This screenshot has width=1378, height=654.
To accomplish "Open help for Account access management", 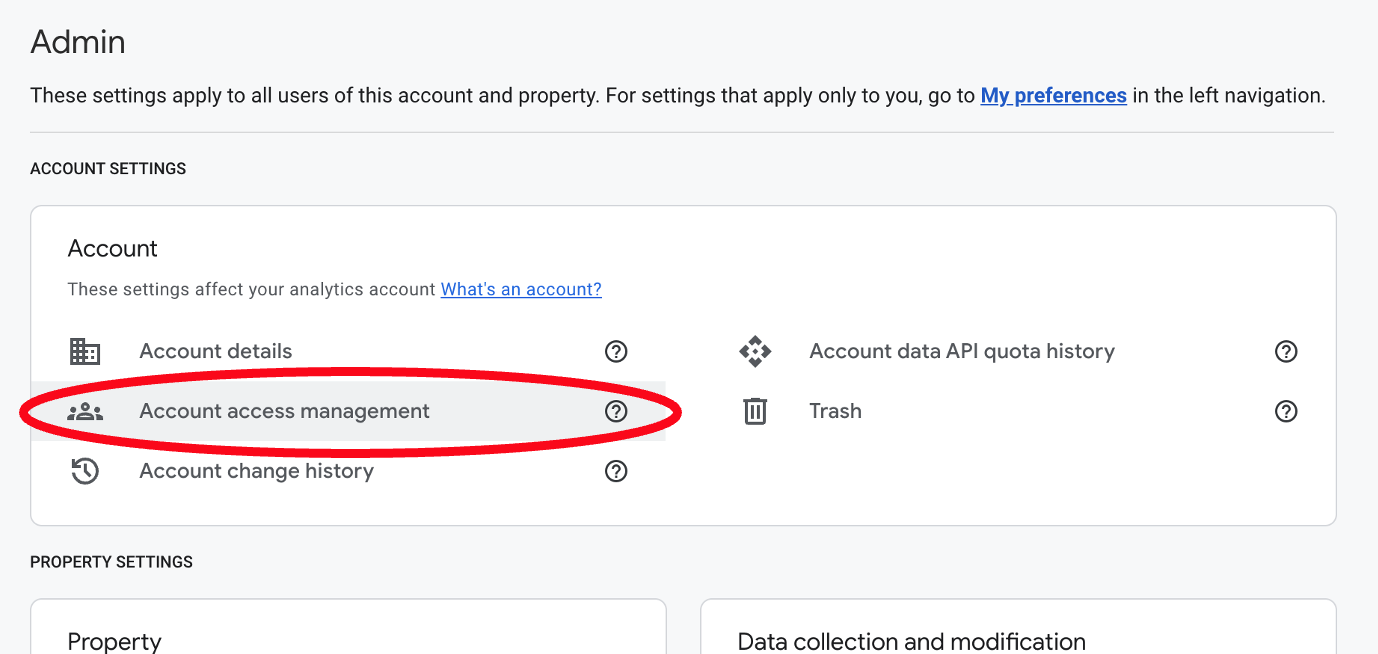I will click(x=616, y=411).
